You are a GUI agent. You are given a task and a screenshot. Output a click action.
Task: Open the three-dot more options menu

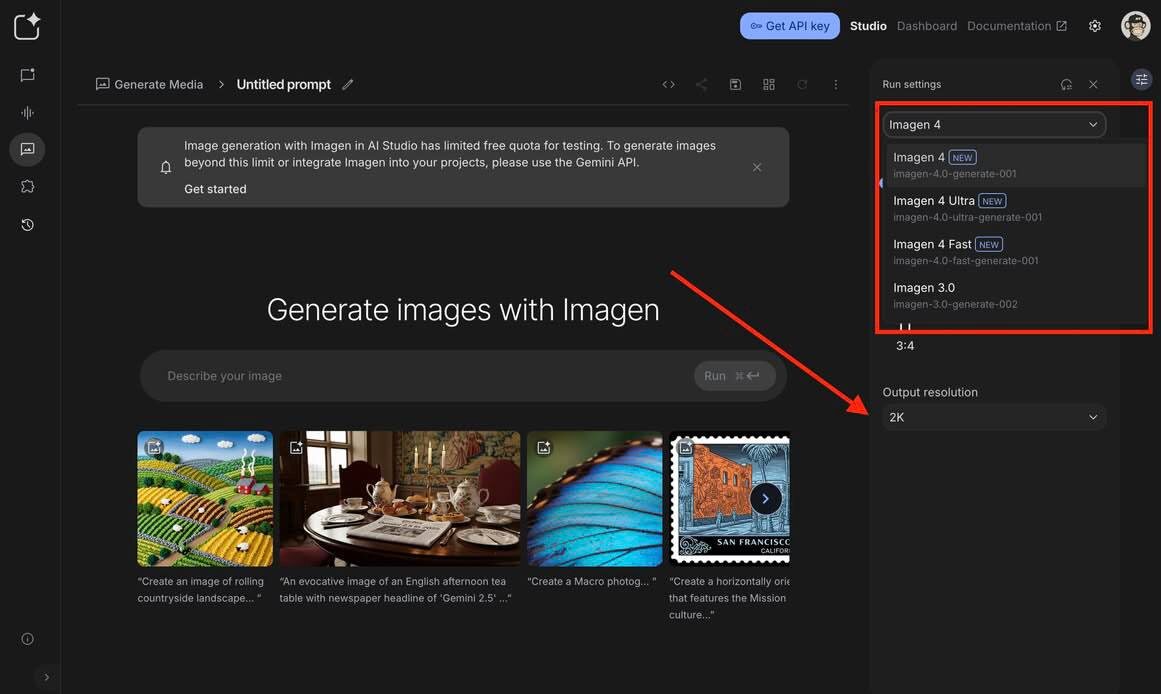coord(836,84)
